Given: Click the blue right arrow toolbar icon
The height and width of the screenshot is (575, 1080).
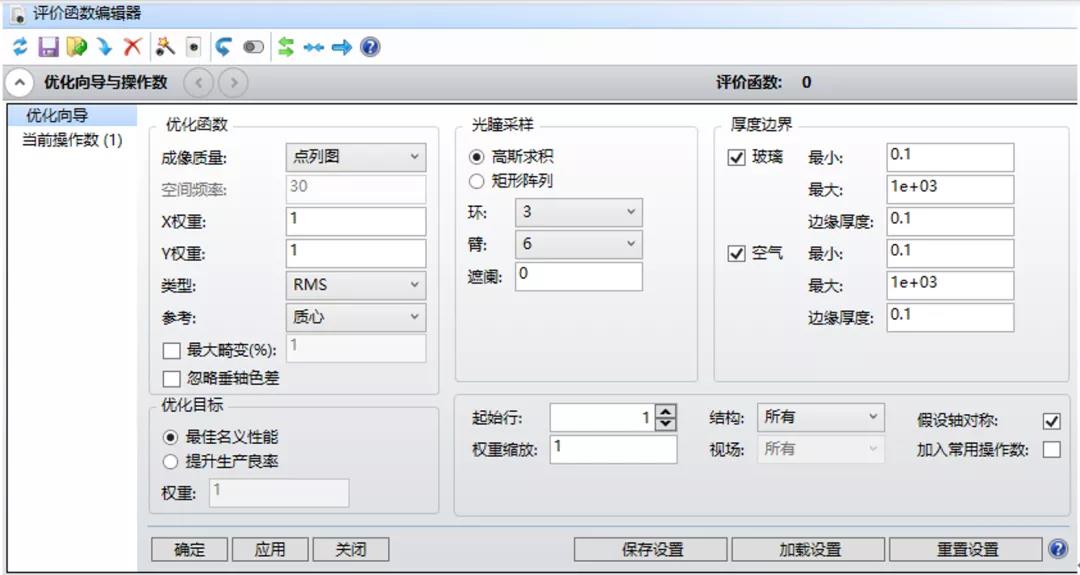Looking at the screenshot, I should (x=342, y=48).
